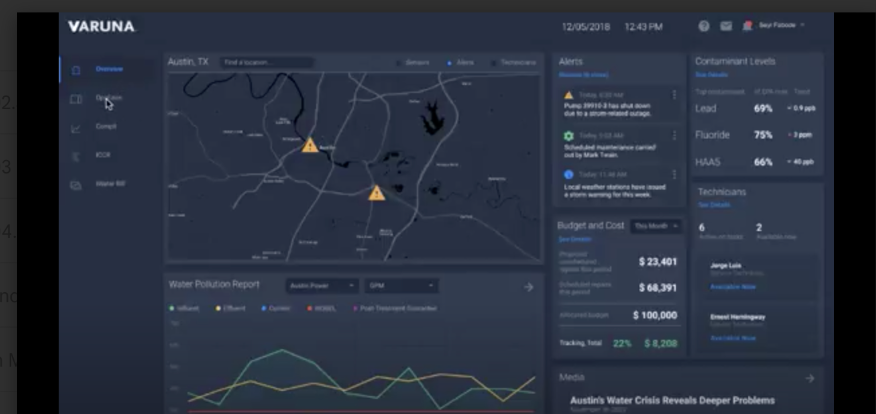The width and height of the screenshot is (876, 414).
Task: Click the 12/05/2018 date in header
Action: pyautogui.click(x=585, y=27)
